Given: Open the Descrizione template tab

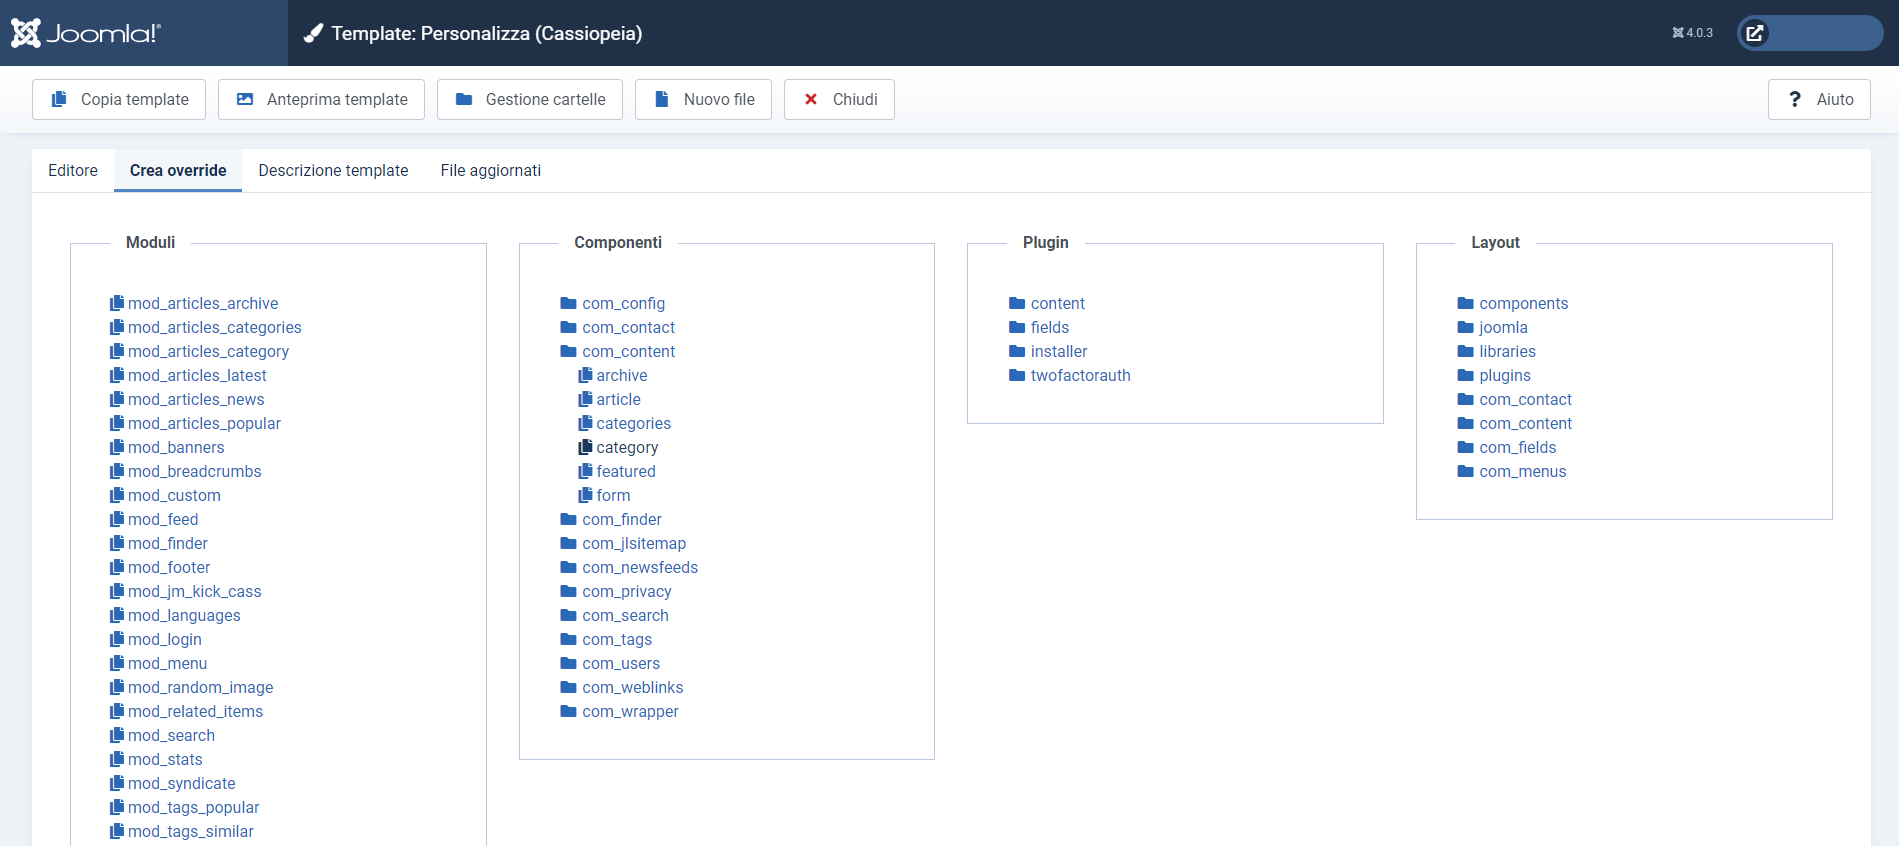Looking at the screenshot, I should pyautogui.click(x=333, y=170).
